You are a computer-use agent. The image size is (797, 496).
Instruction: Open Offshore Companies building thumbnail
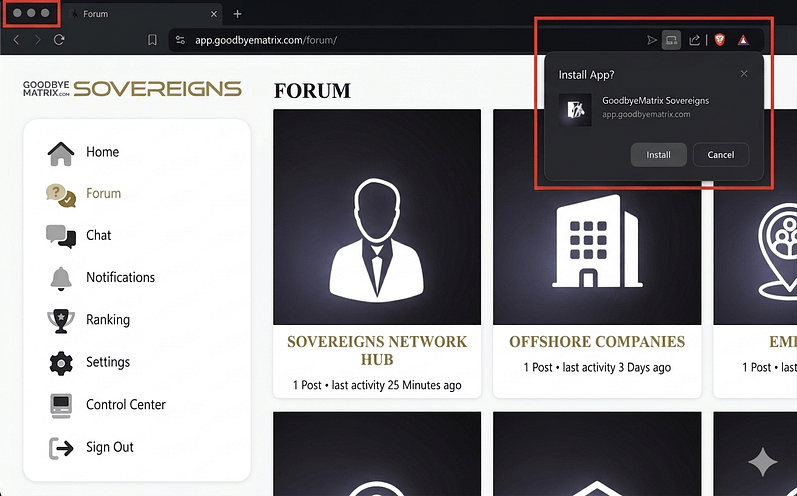point(597,217)
